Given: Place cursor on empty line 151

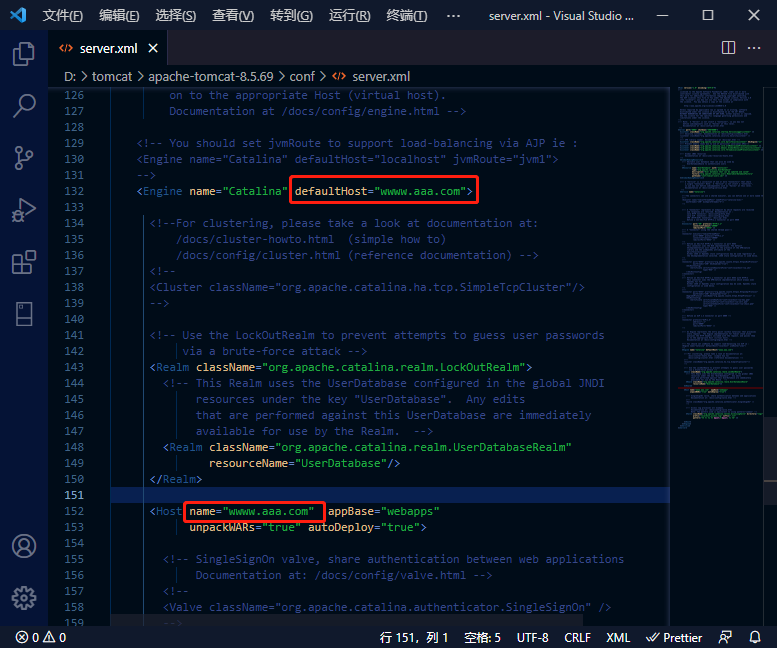Looking at the screenshot, I should (389, 495).
